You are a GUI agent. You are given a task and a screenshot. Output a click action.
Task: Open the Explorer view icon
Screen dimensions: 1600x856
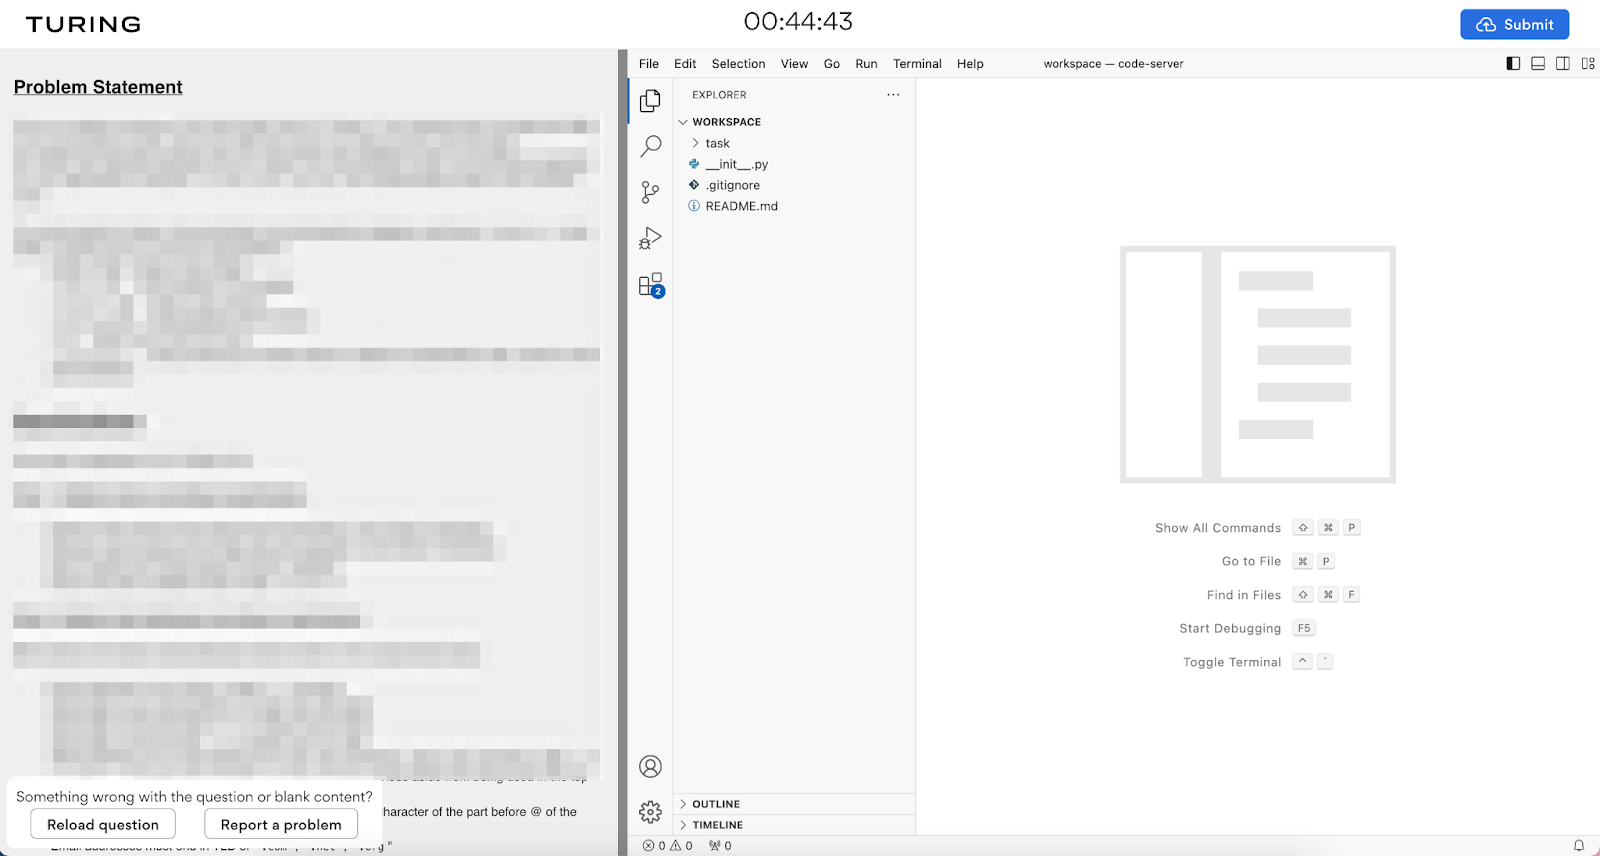click(x=650, y=100)
